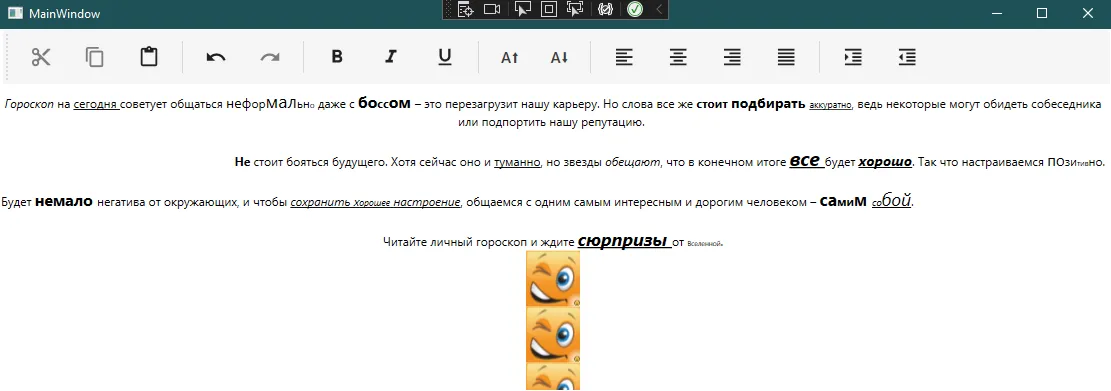Toggle italic formatting
Screen dimensions: 1111x391
(x=390, y=57)
